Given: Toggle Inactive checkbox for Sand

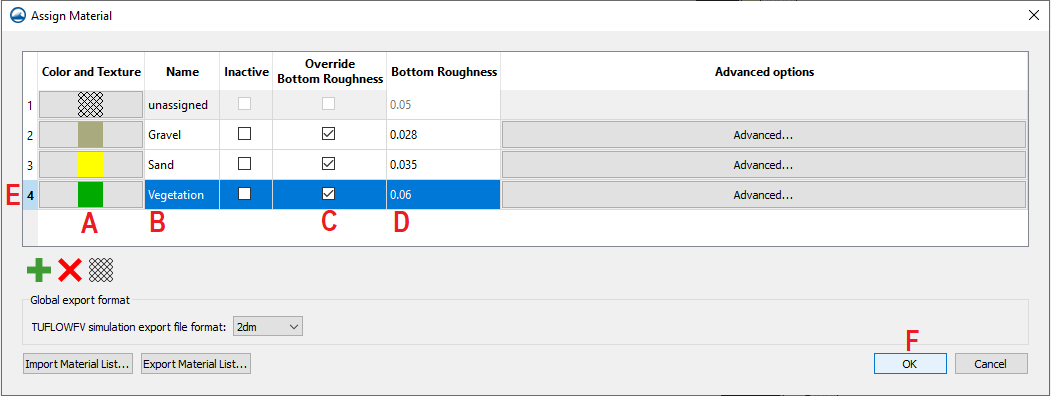Looking at the screenshot, I should point(245,163).
